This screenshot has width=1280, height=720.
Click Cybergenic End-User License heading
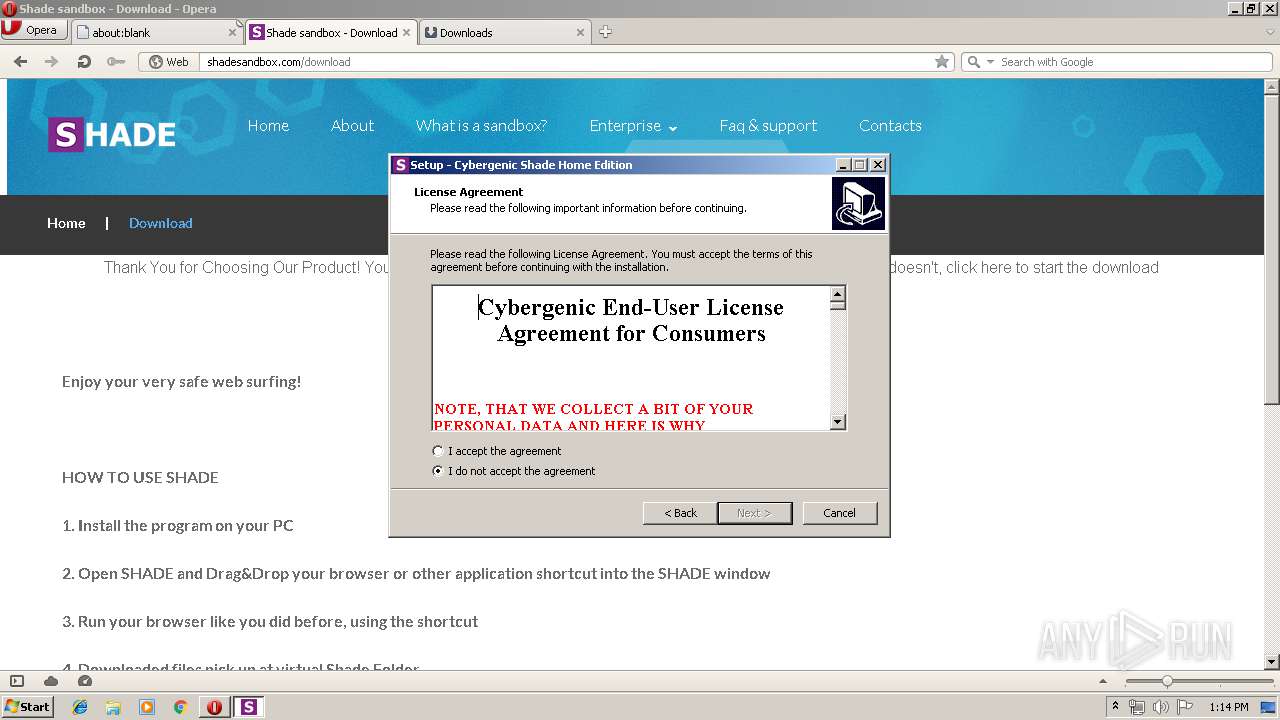[x=631, y=320]
